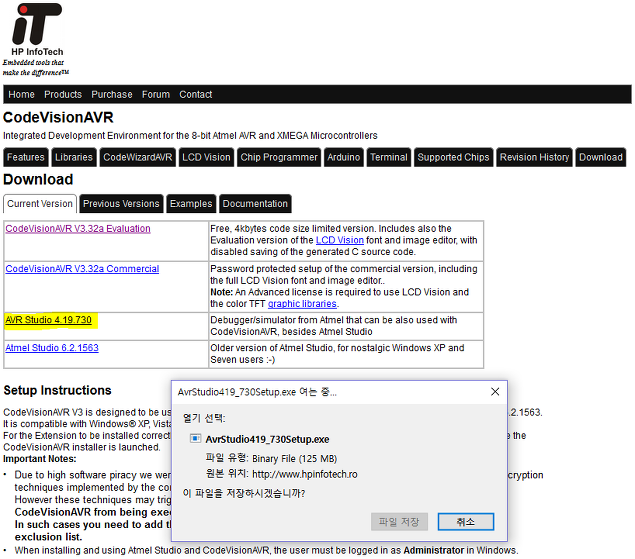
Task: Open the Documentation sub-tab
Action: (255, 203)
